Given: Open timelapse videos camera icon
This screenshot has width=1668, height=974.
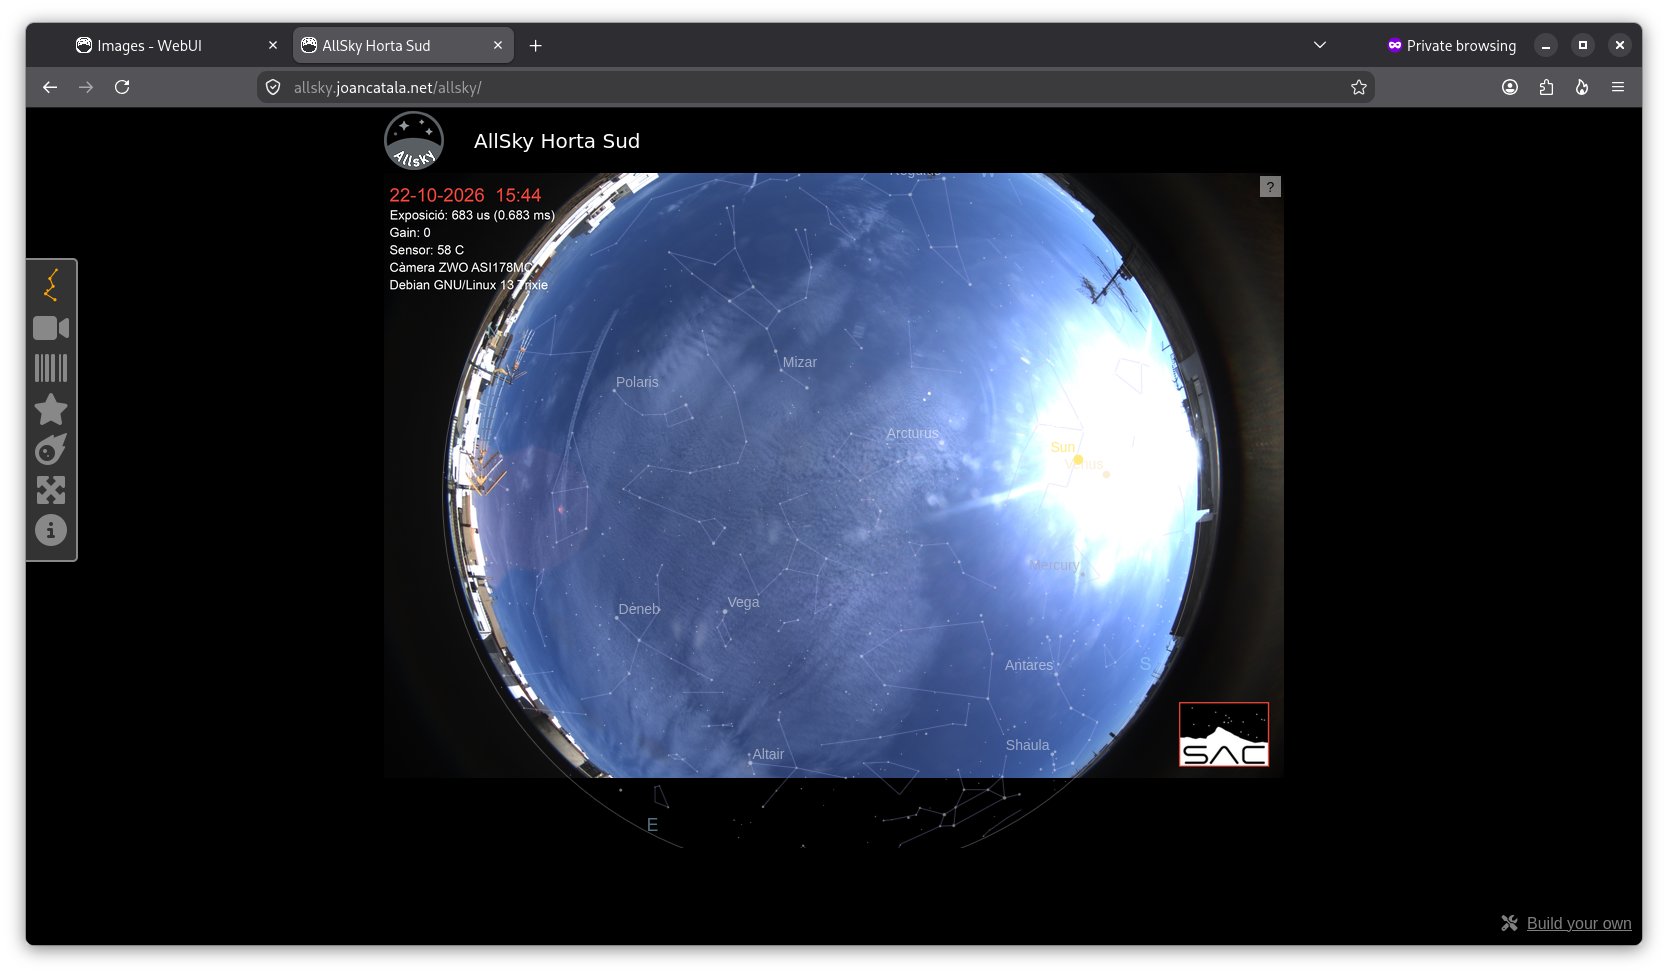Looking at the screenshot, I should (51, 328).
